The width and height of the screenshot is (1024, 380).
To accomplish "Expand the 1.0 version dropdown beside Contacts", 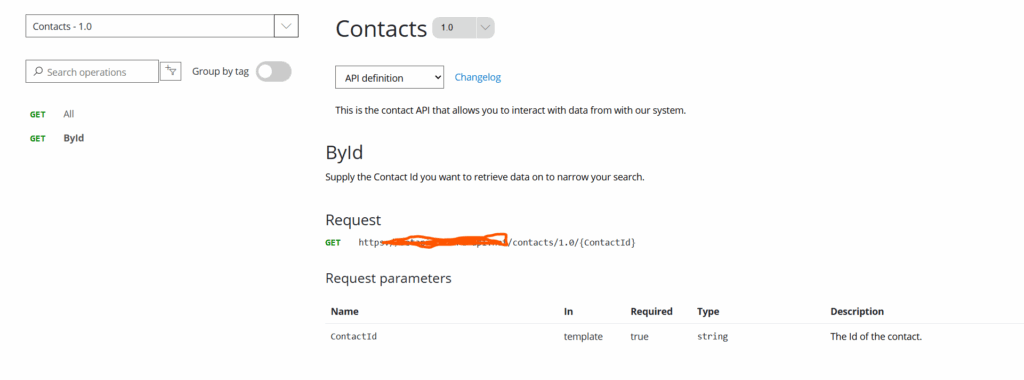I will (x=485, y=27).
